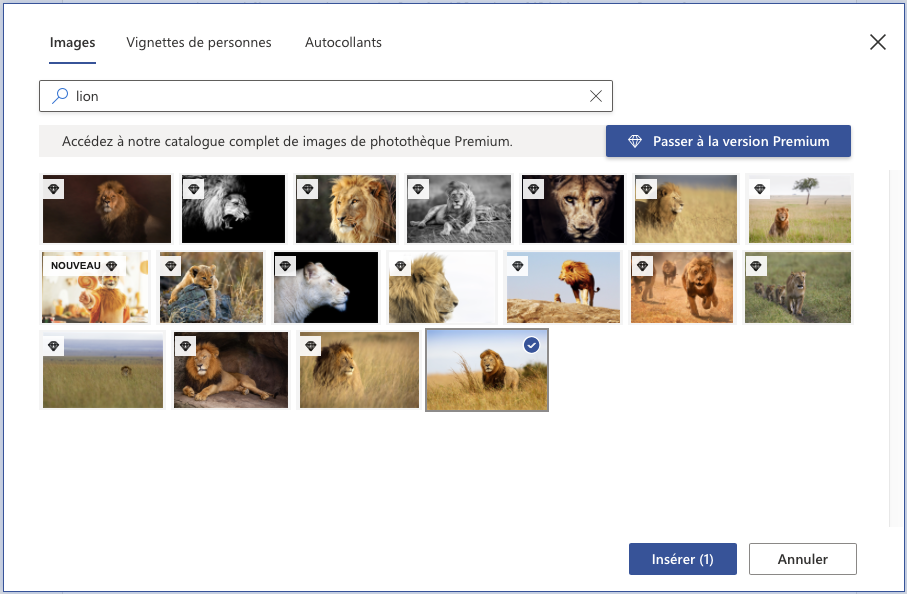Image resolution: width=907 pixels, height=594 pixels.
Task: Click premium diamond badge on lion cub on rock
Action: point(171,266)
